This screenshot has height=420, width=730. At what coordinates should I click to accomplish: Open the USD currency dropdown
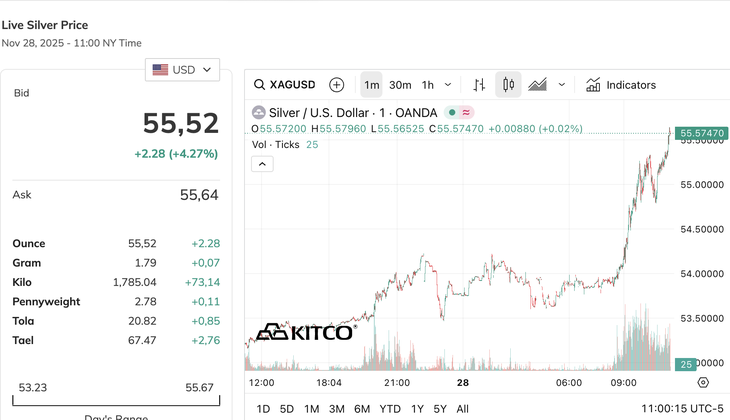tap(183, 69)
